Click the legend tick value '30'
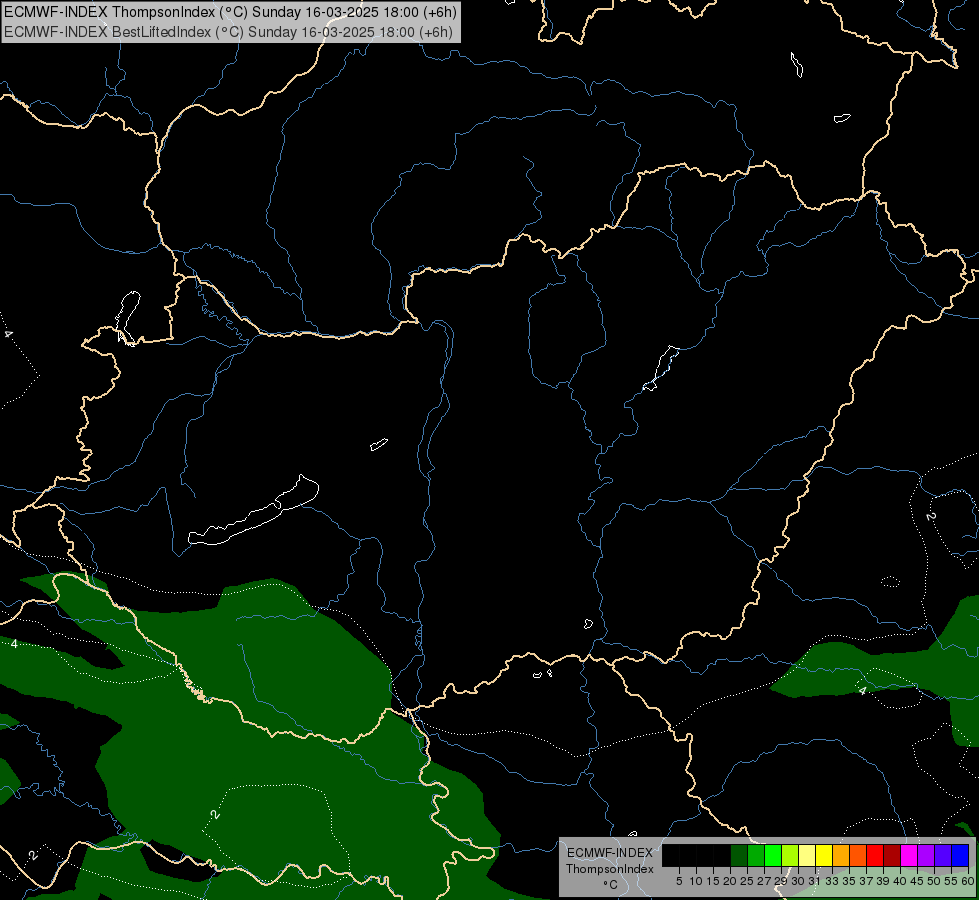Image resolution: width=979 pixels, height=900 pixels. click(798, 881)
